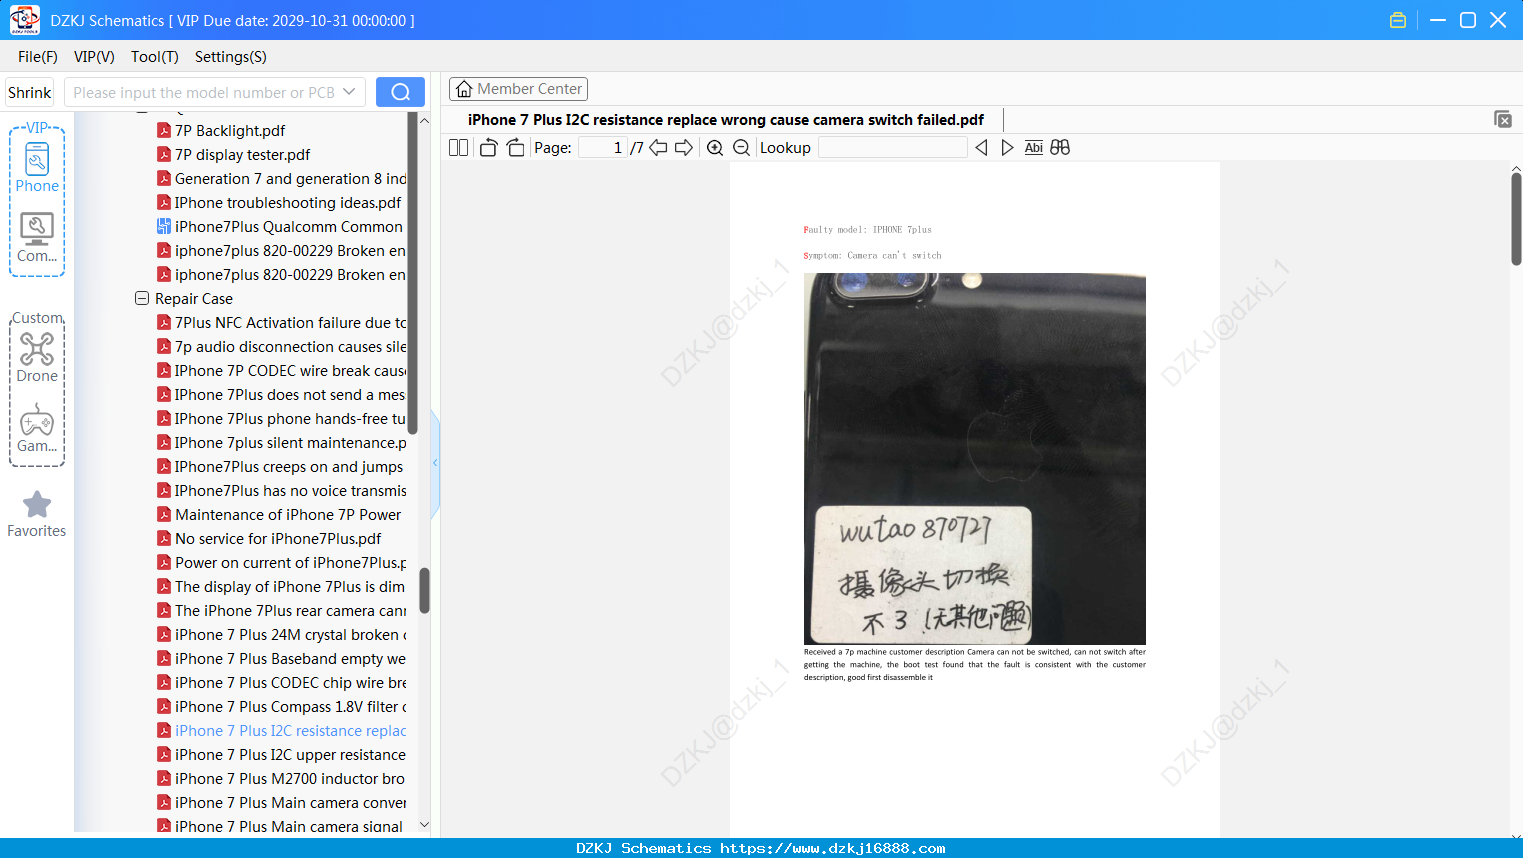Screen dimensions: 1523x858
Task: Open the Member Center
Action: click(518, 89)
